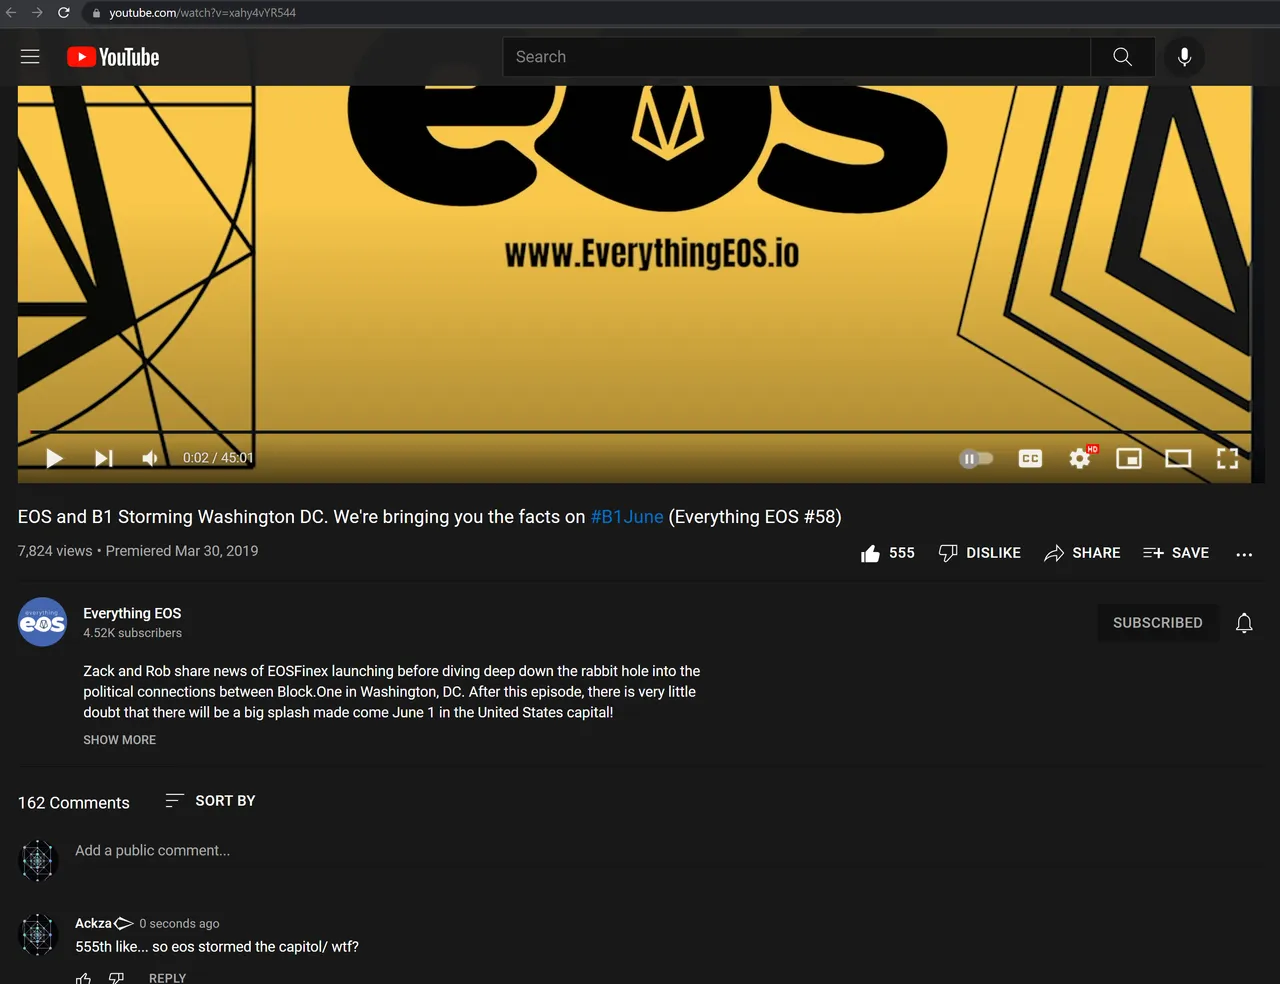The width and height of the screenshot is (1280, 984).
Task: Play the video
Action: tap(54, 458)
